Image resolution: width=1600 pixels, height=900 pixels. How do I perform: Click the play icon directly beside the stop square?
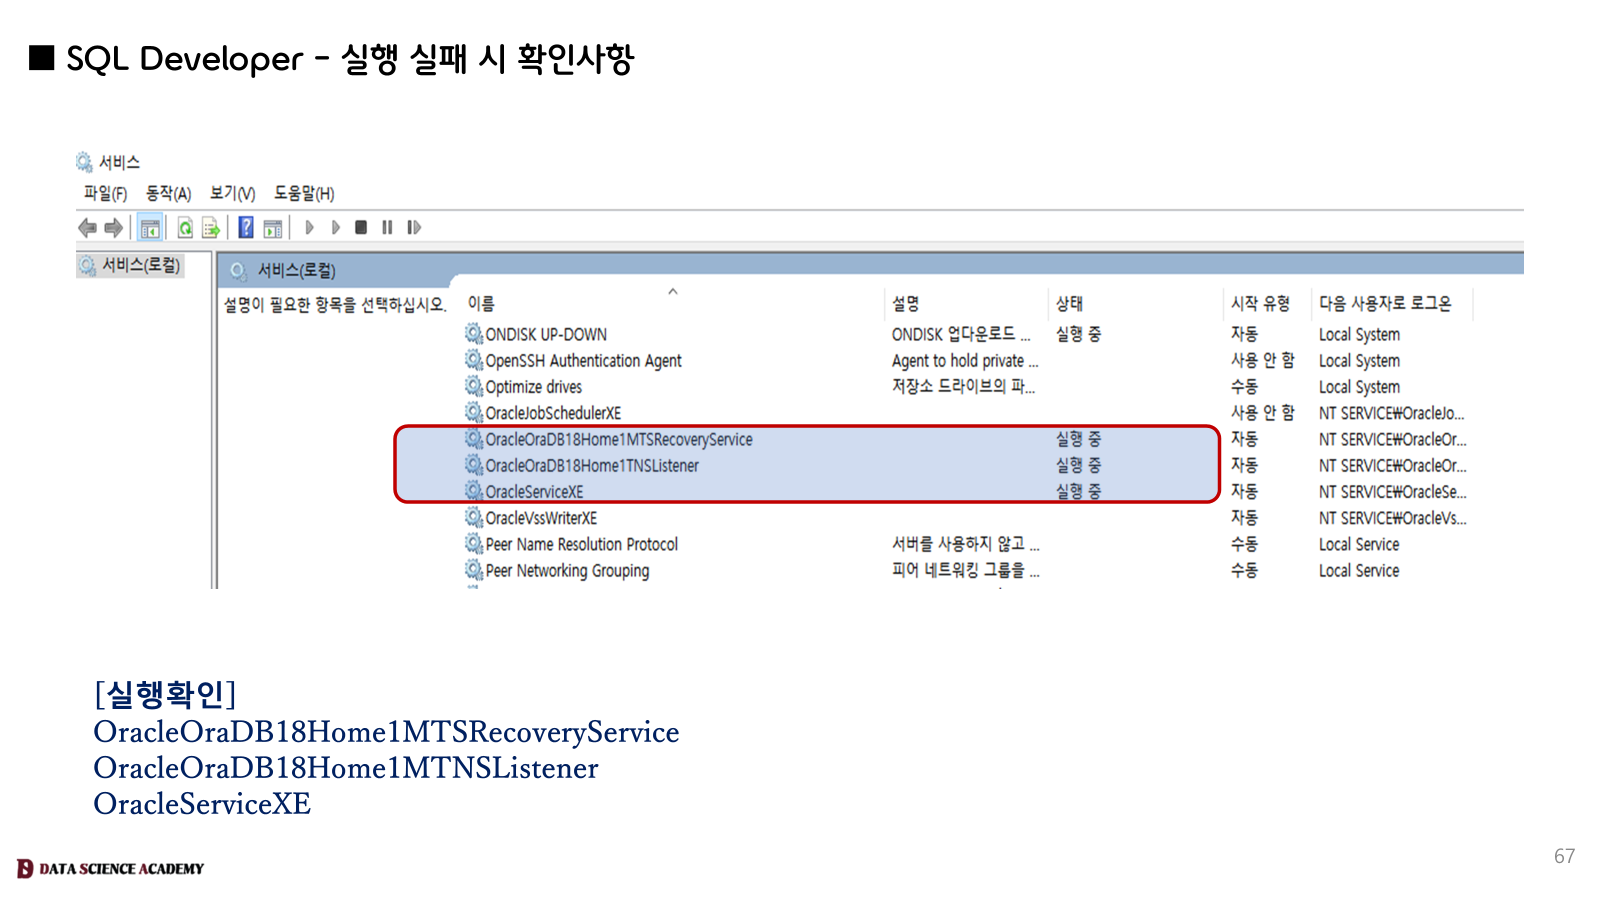[x=336, y=228]
